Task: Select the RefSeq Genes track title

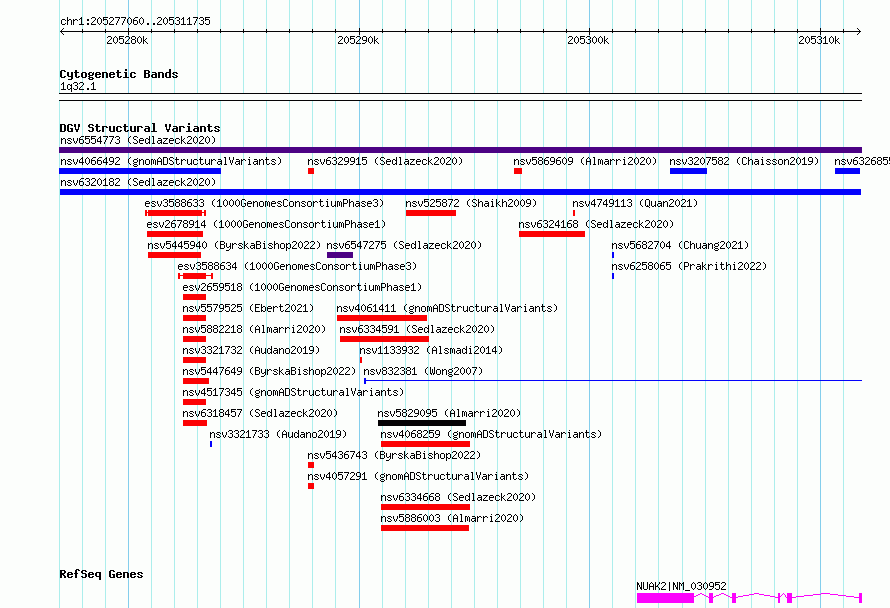Action: tap(102, 575)
